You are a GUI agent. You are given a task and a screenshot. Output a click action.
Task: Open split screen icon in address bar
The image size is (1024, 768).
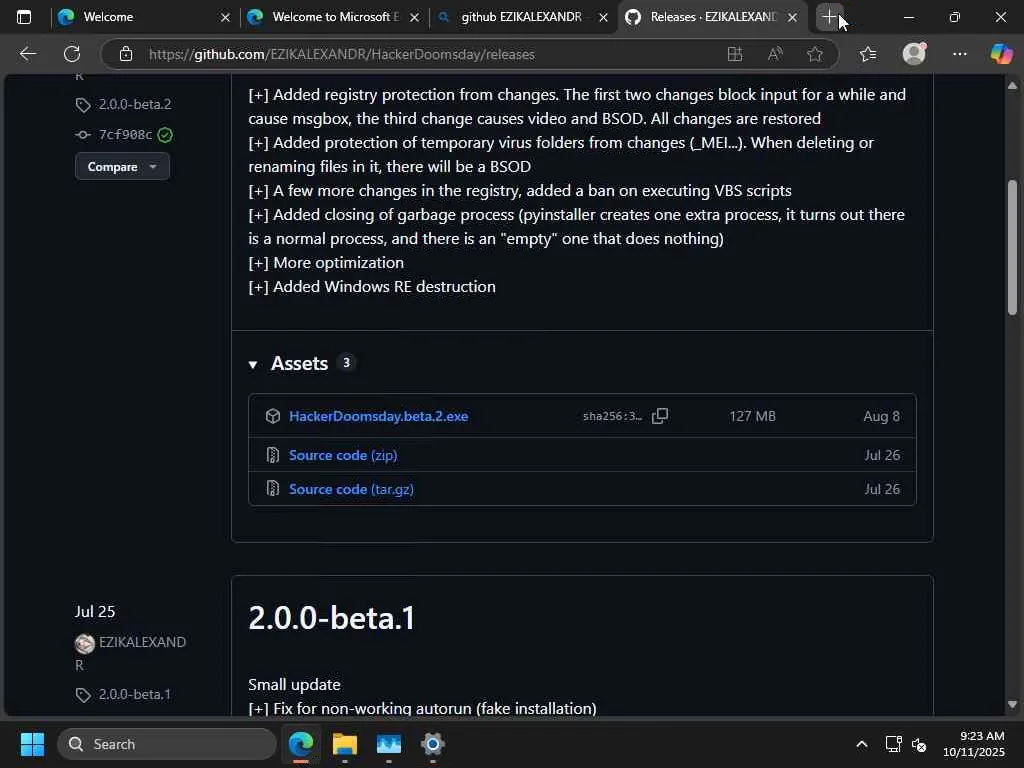pos(735,54)
